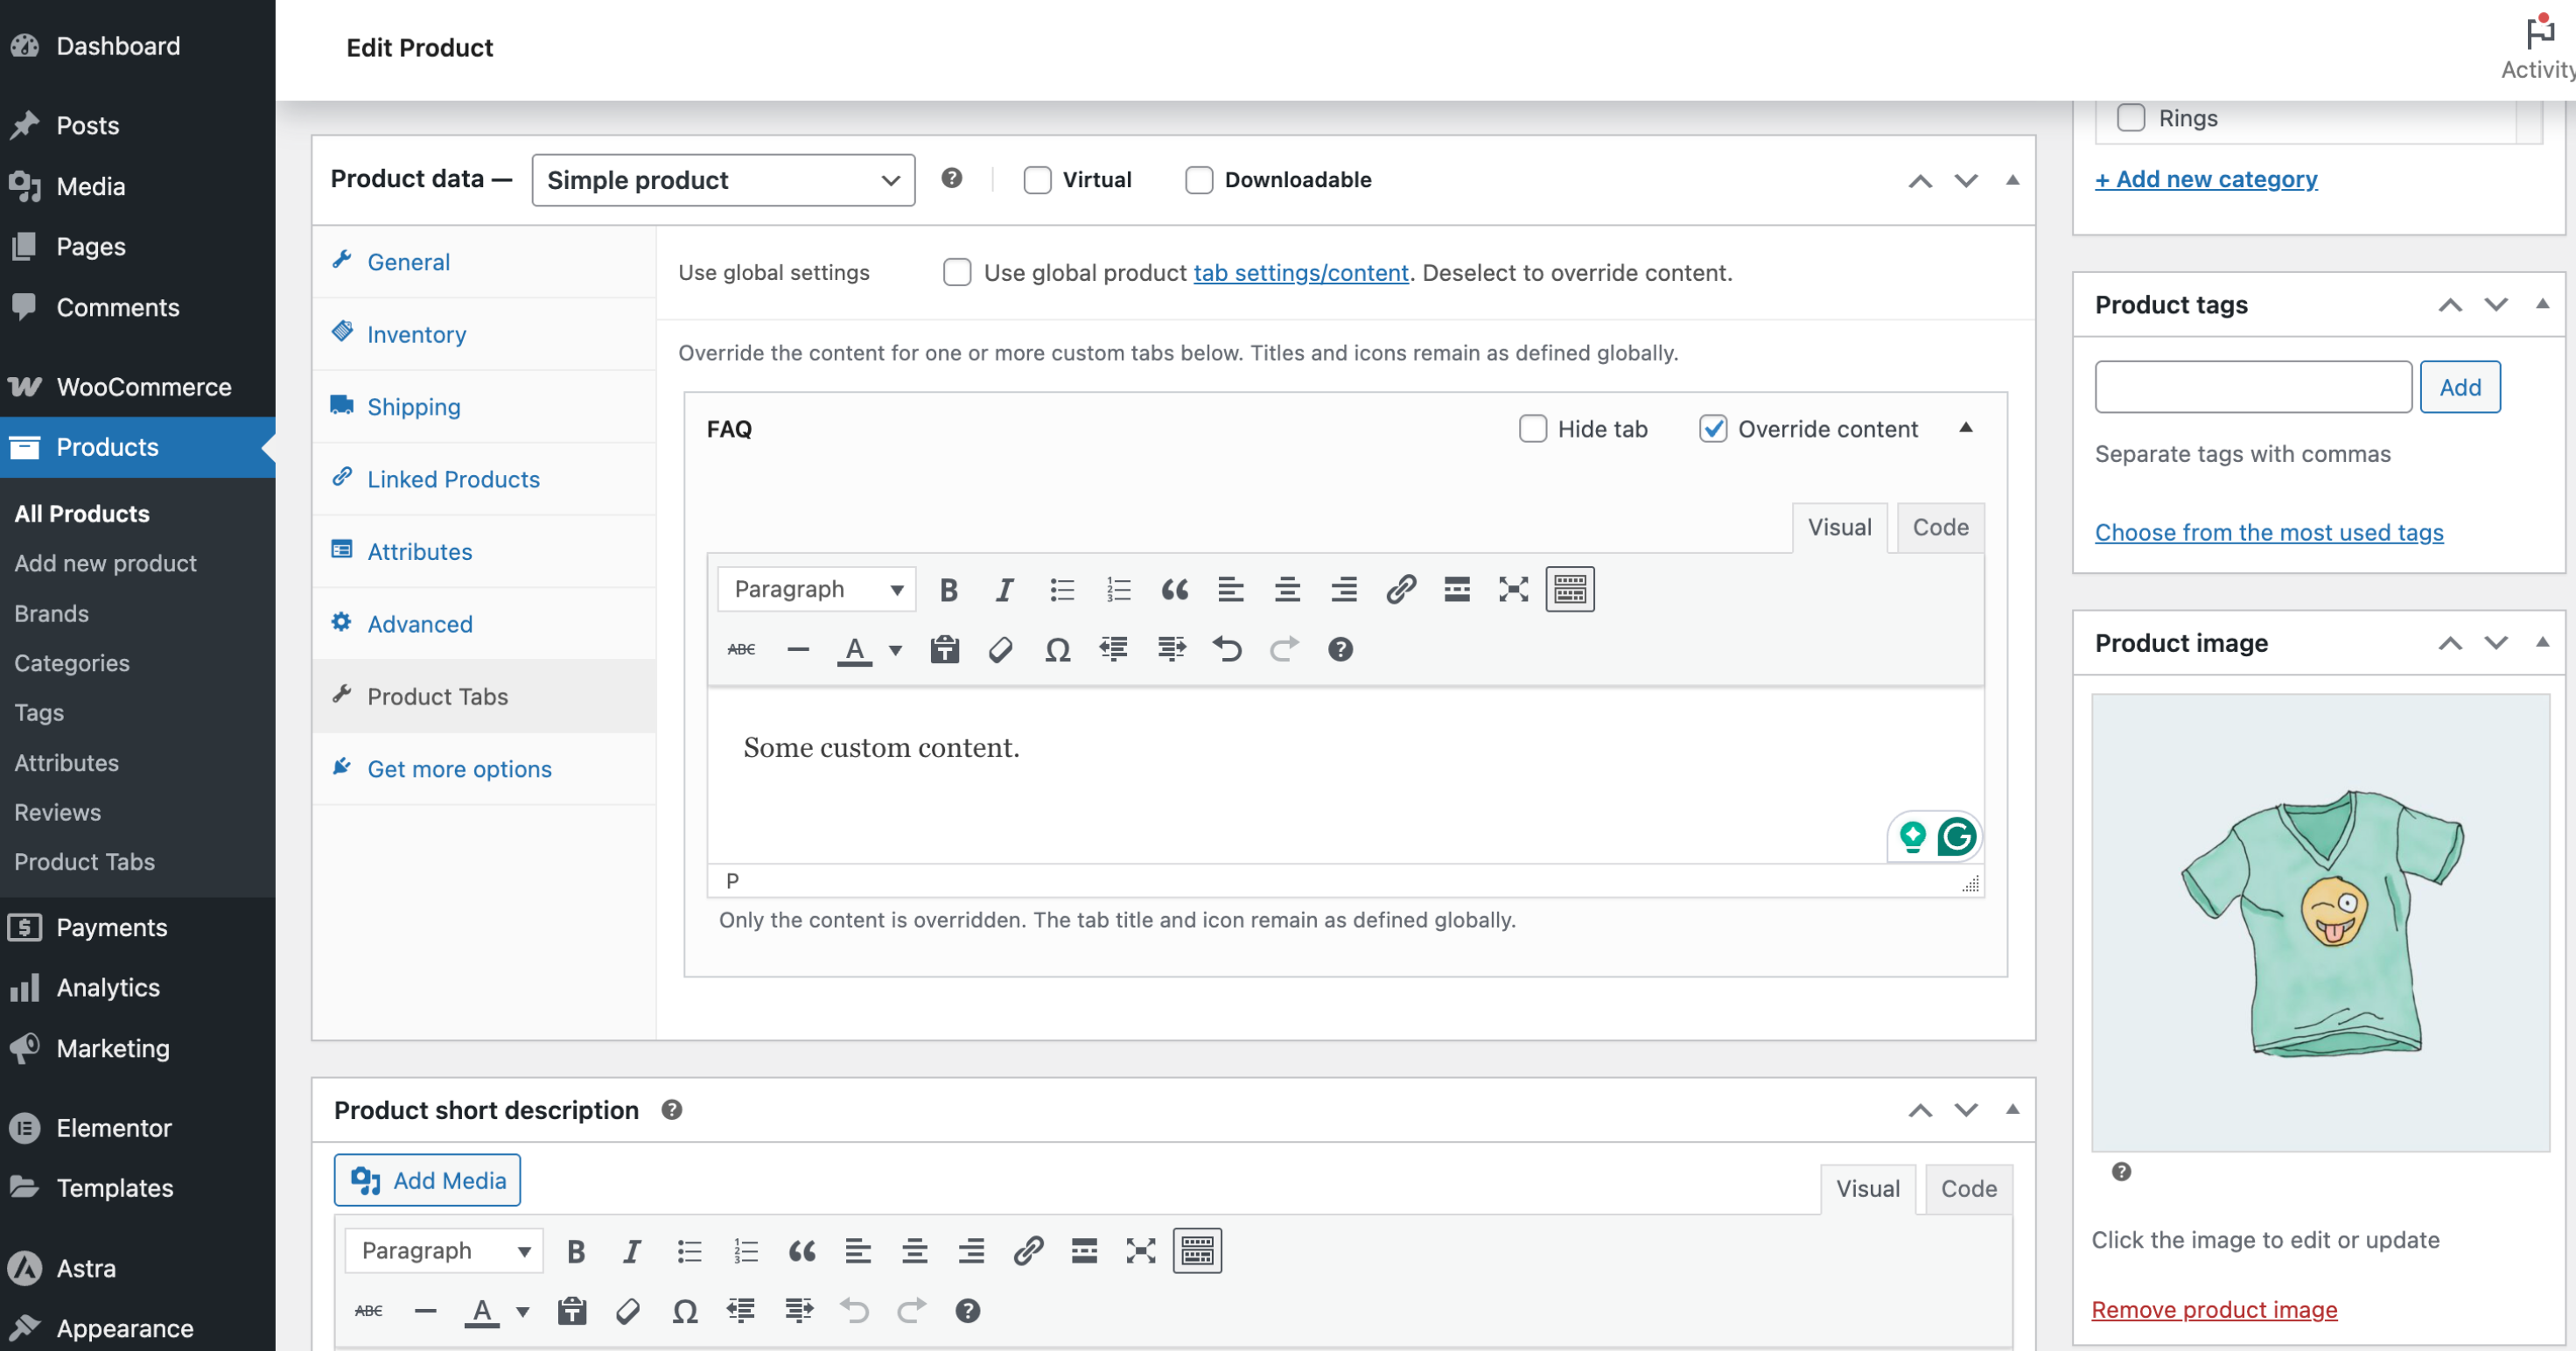Screen dimensions: 2576x1351
Task: Open the special character picker (Ω)
Action: [1057, 649]
